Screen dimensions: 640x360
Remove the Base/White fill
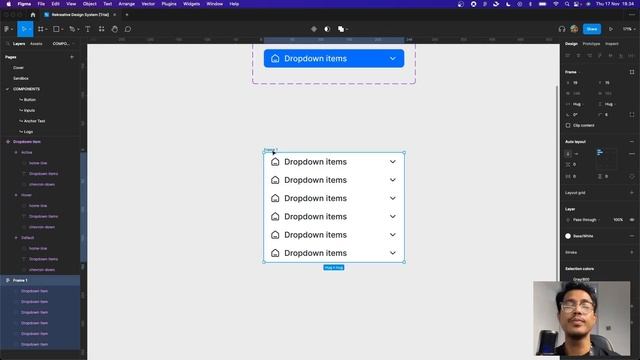click(632, 236)
